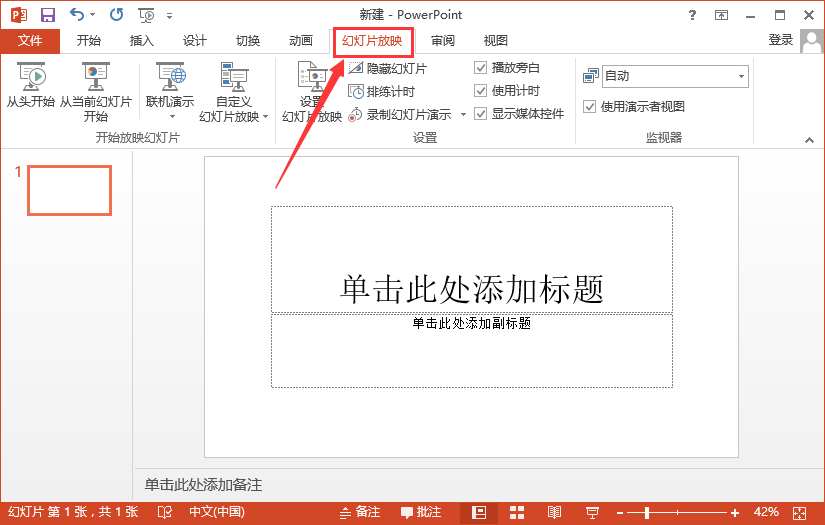Screen dimensions: 825x525
Task: Open reading view from status bar
Action: point(554,512)
